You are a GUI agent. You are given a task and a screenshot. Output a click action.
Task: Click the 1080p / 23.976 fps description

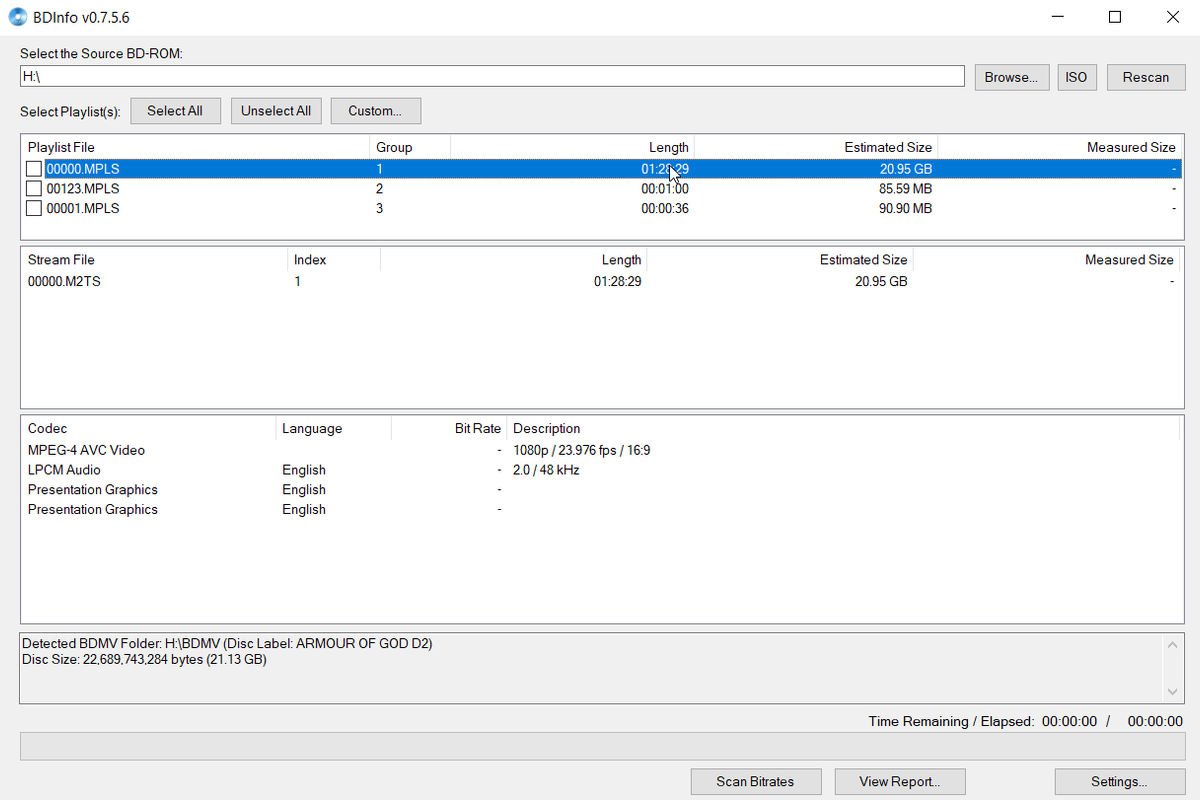pos(581,450)
